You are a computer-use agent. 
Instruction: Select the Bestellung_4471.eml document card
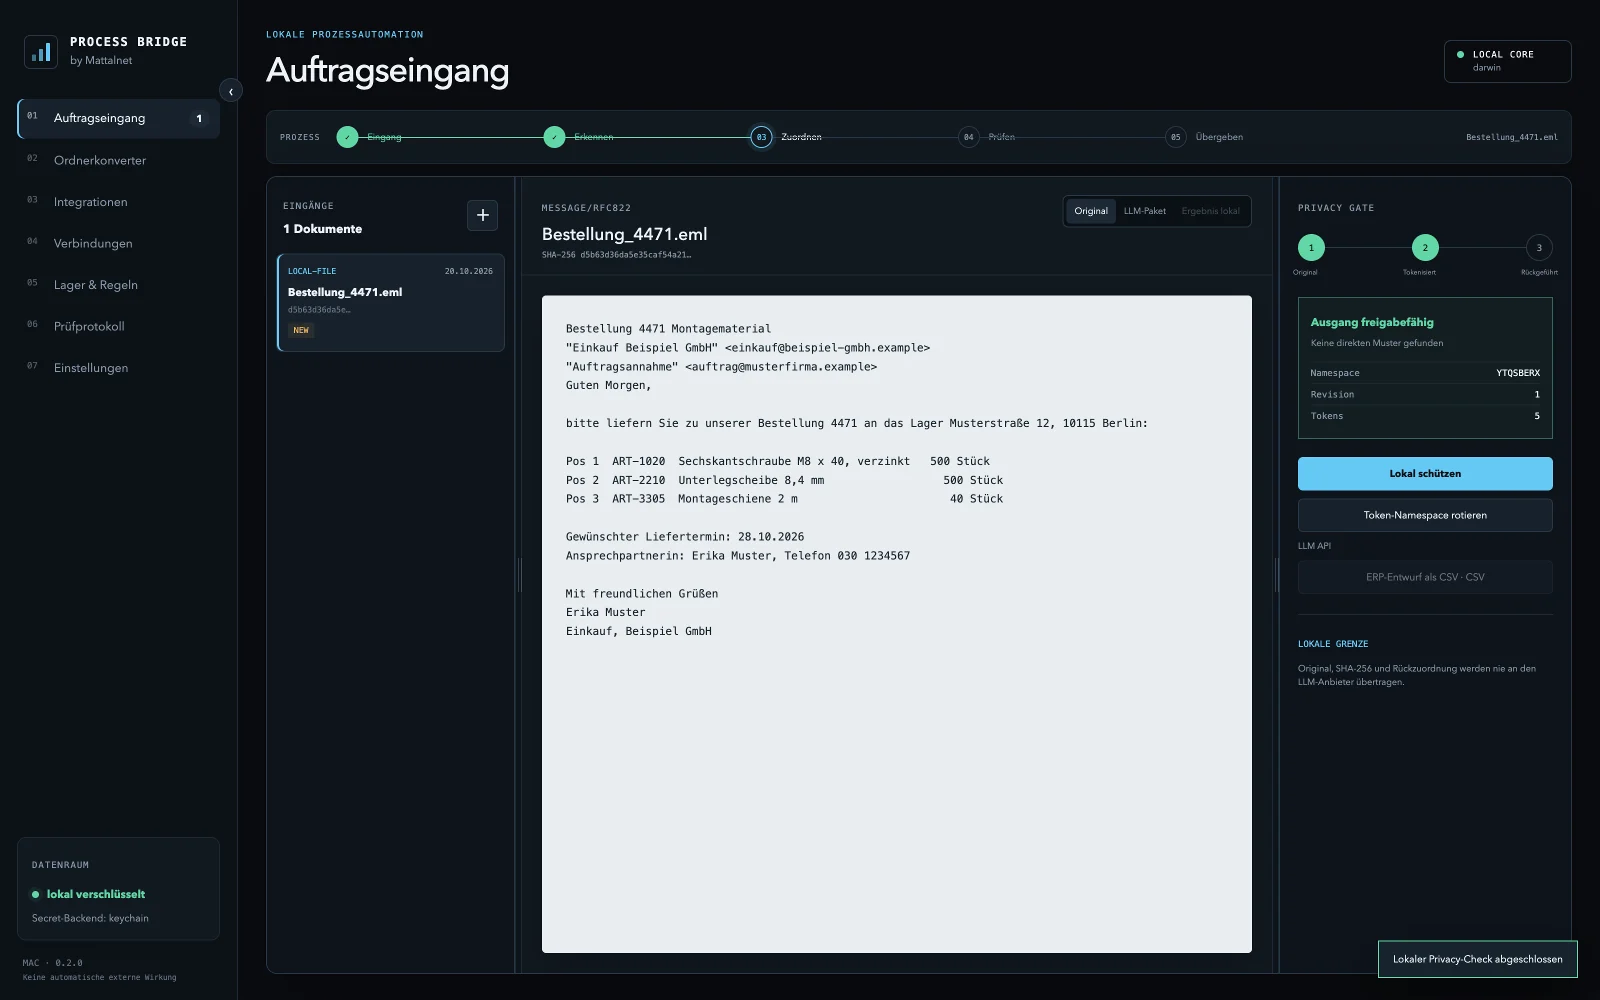(391, 303)
